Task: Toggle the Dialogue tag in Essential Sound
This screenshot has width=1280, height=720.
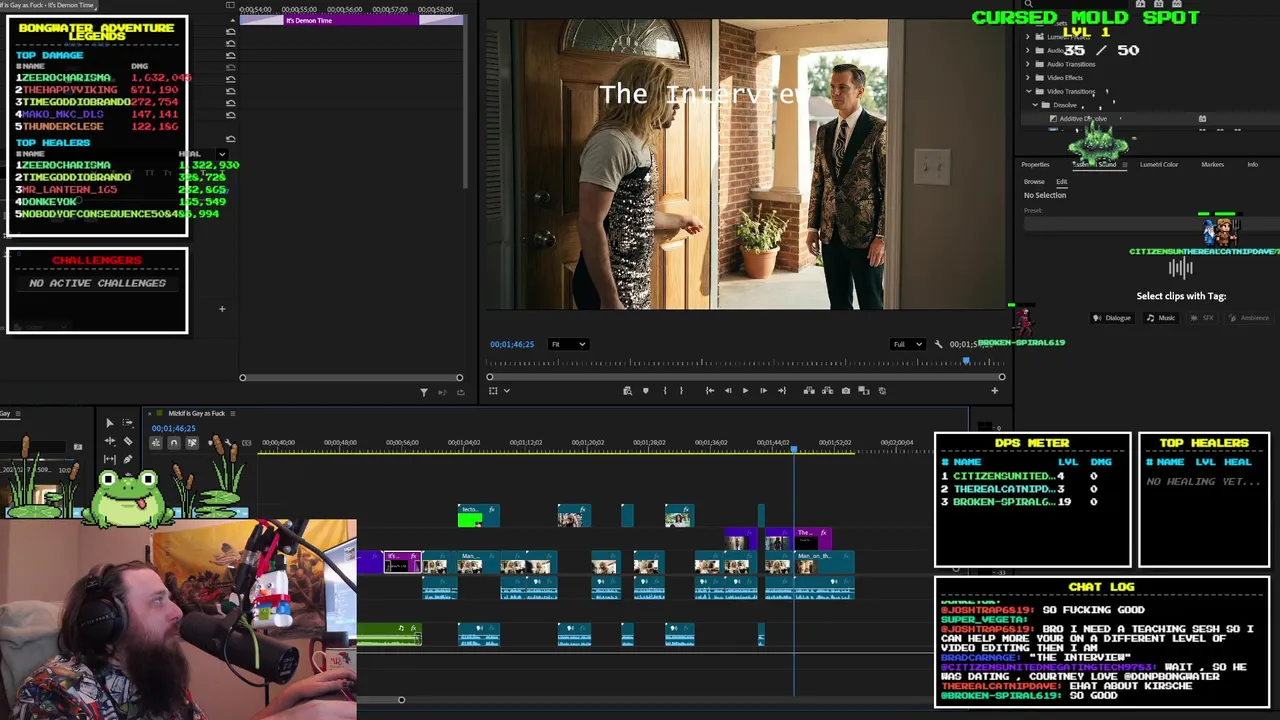Action: pyautogui.click(x=1112, y=318)
